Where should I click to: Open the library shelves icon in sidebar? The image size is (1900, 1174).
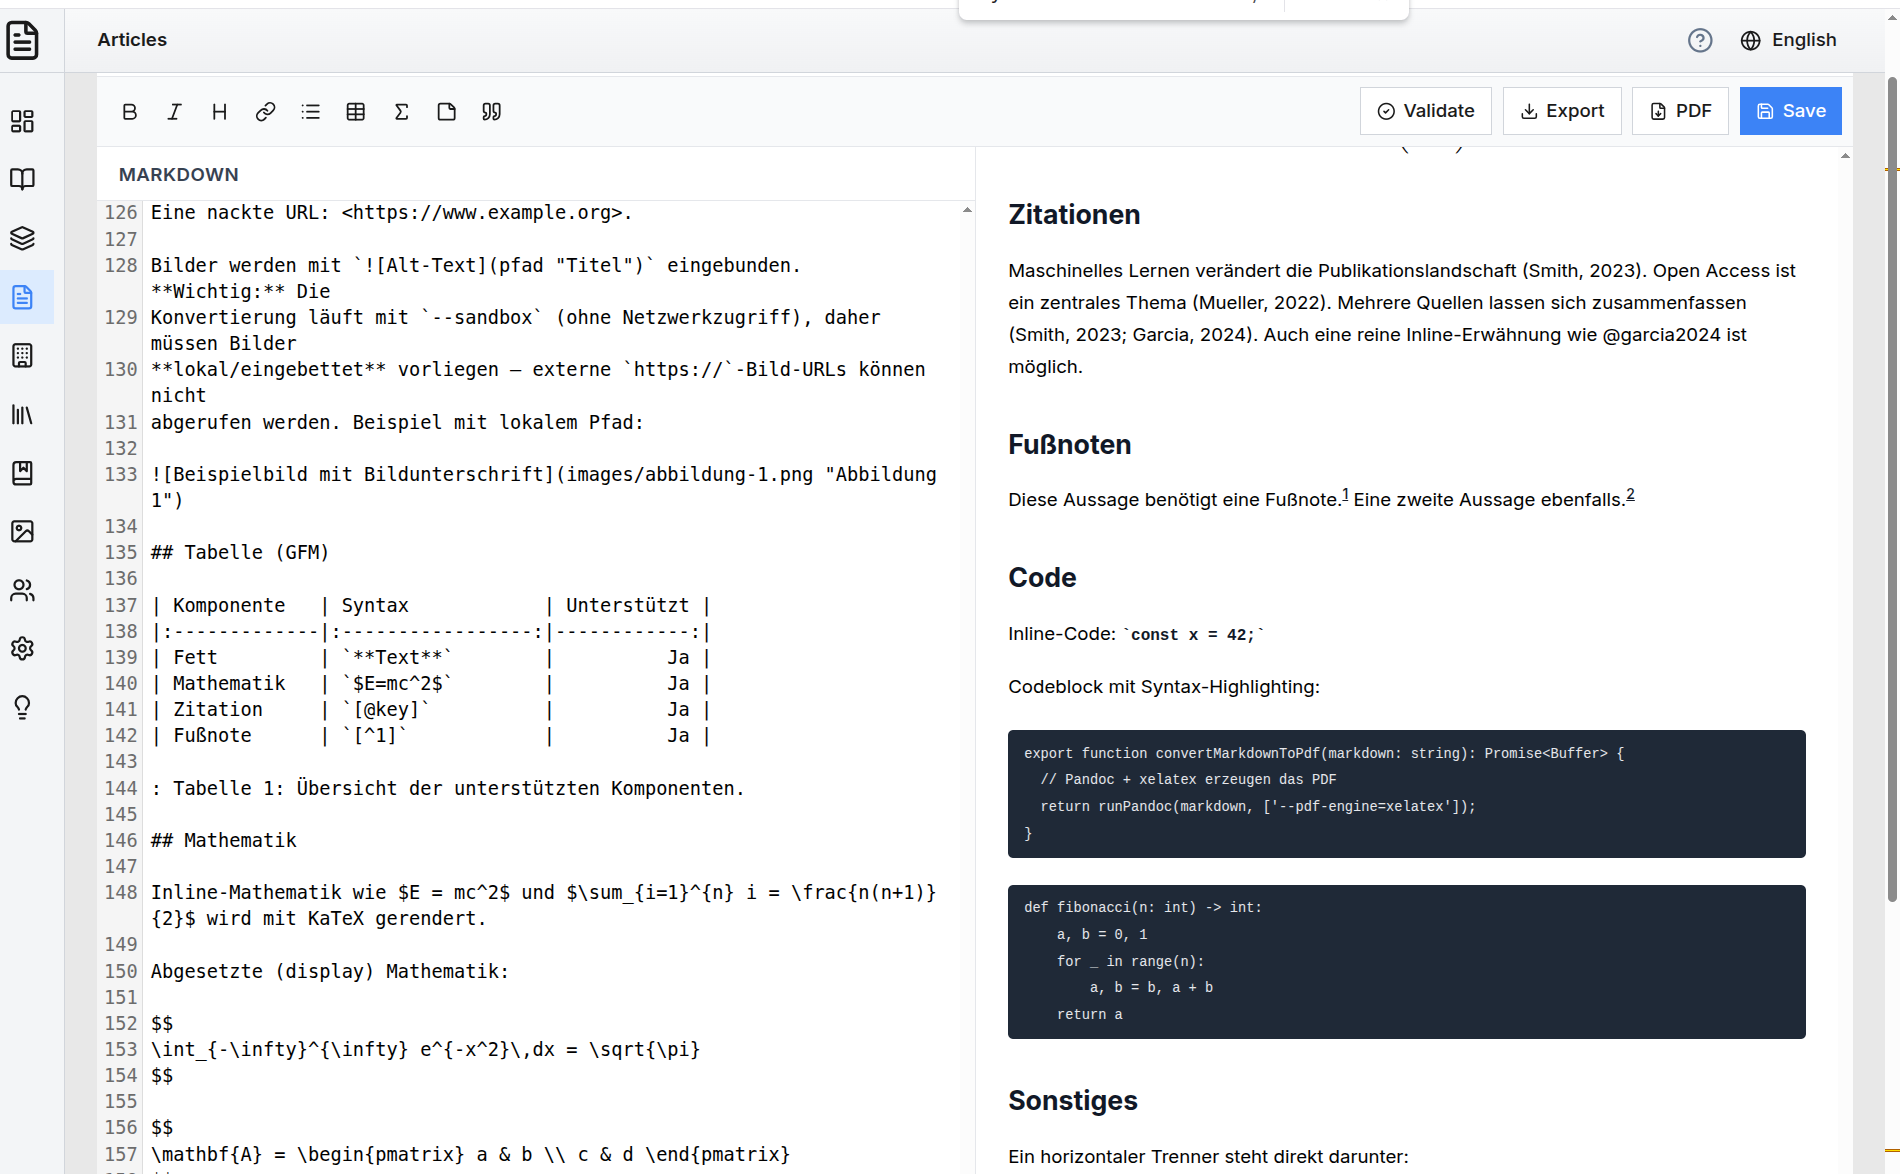[x=22, y=414]
